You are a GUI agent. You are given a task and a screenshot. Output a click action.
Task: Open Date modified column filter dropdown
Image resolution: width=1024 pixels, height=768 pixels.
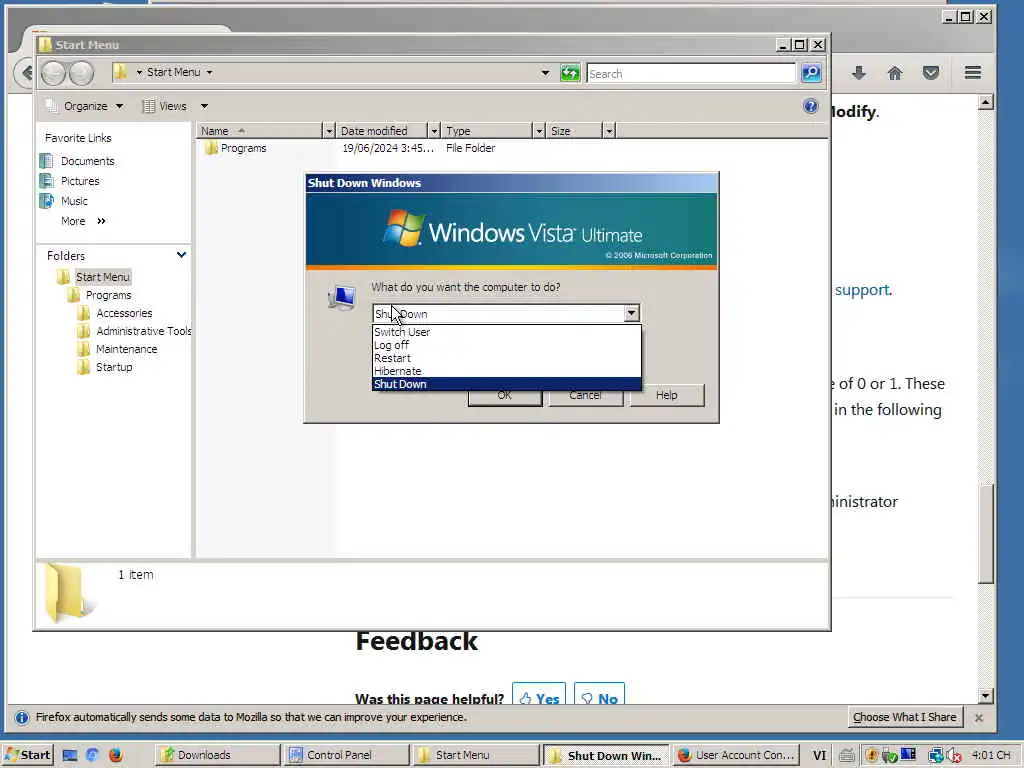pos(434,131)
